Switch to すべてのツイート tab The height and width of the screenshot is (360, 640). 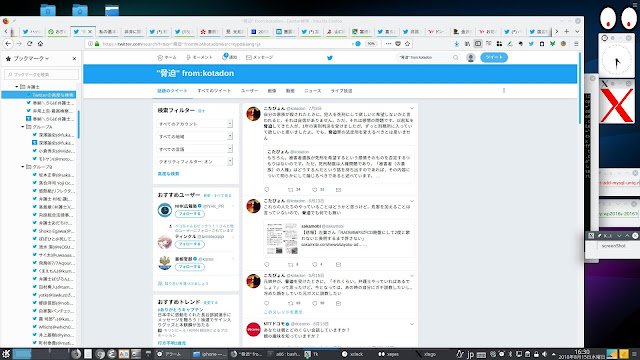tap(214, 91)
